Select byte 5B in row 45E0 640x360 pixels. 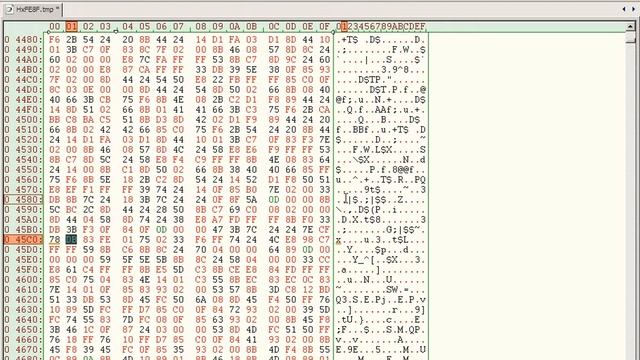click(162, 260)
